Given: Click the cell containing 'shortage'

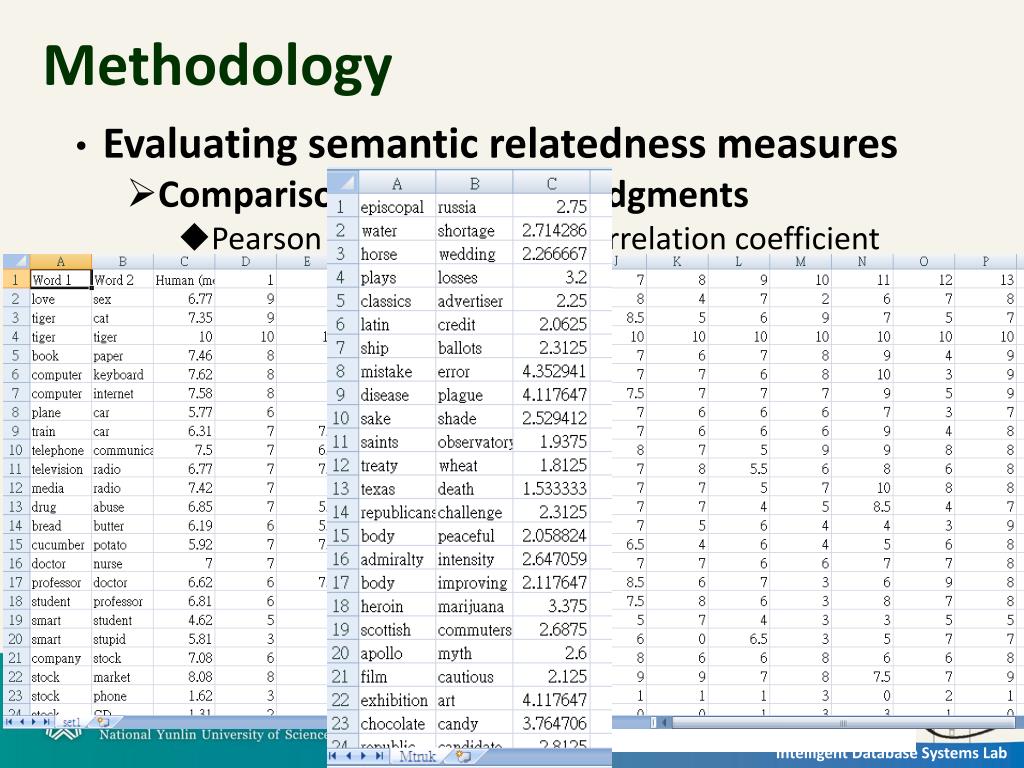Looking at the screenshot, I should [475, 230].
